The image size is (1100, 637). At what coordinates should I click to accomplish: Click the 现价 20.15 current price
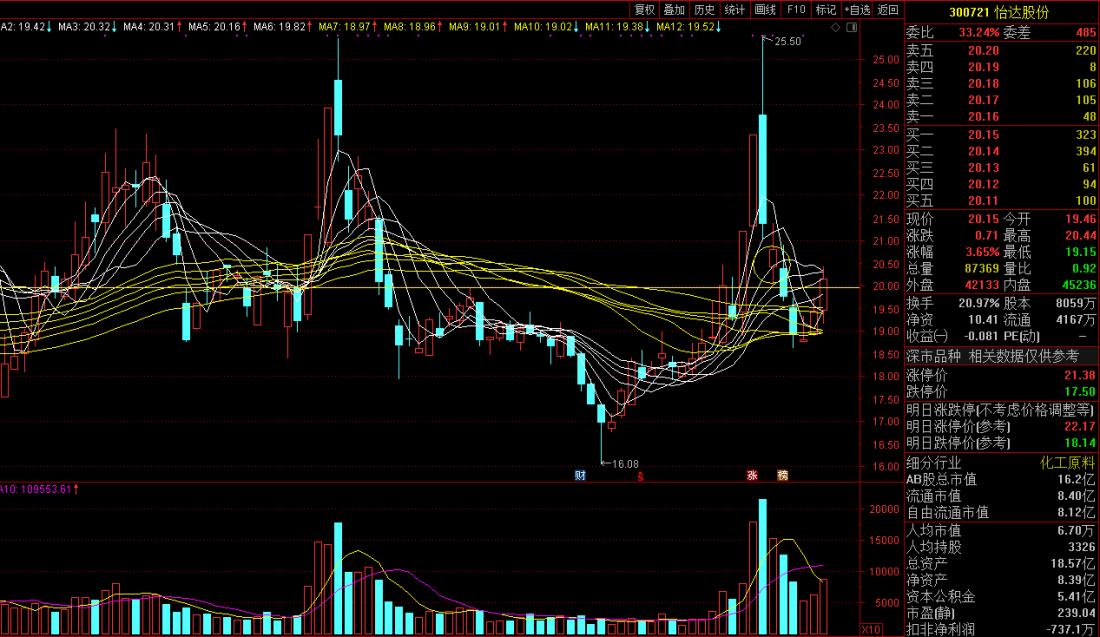coord(984,219)
